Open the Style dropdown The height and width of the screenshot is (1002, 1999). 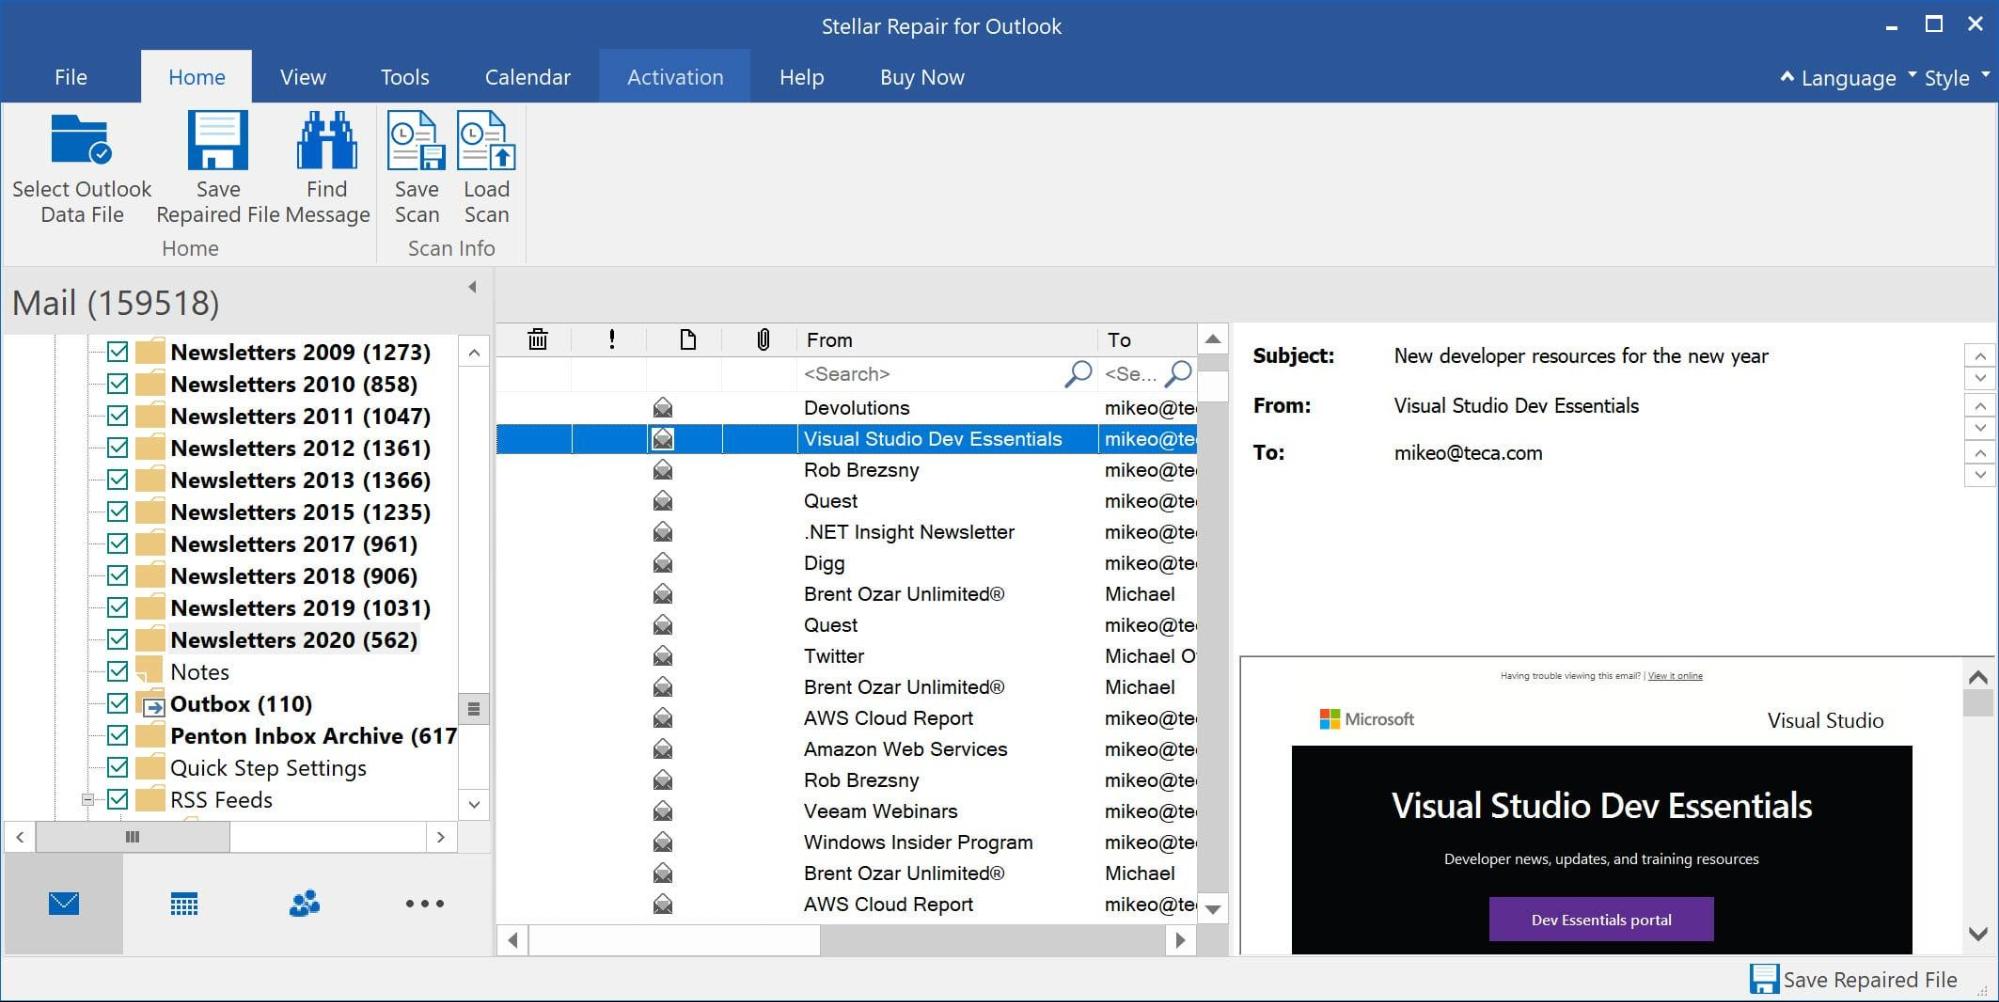tap(1956, 78)
